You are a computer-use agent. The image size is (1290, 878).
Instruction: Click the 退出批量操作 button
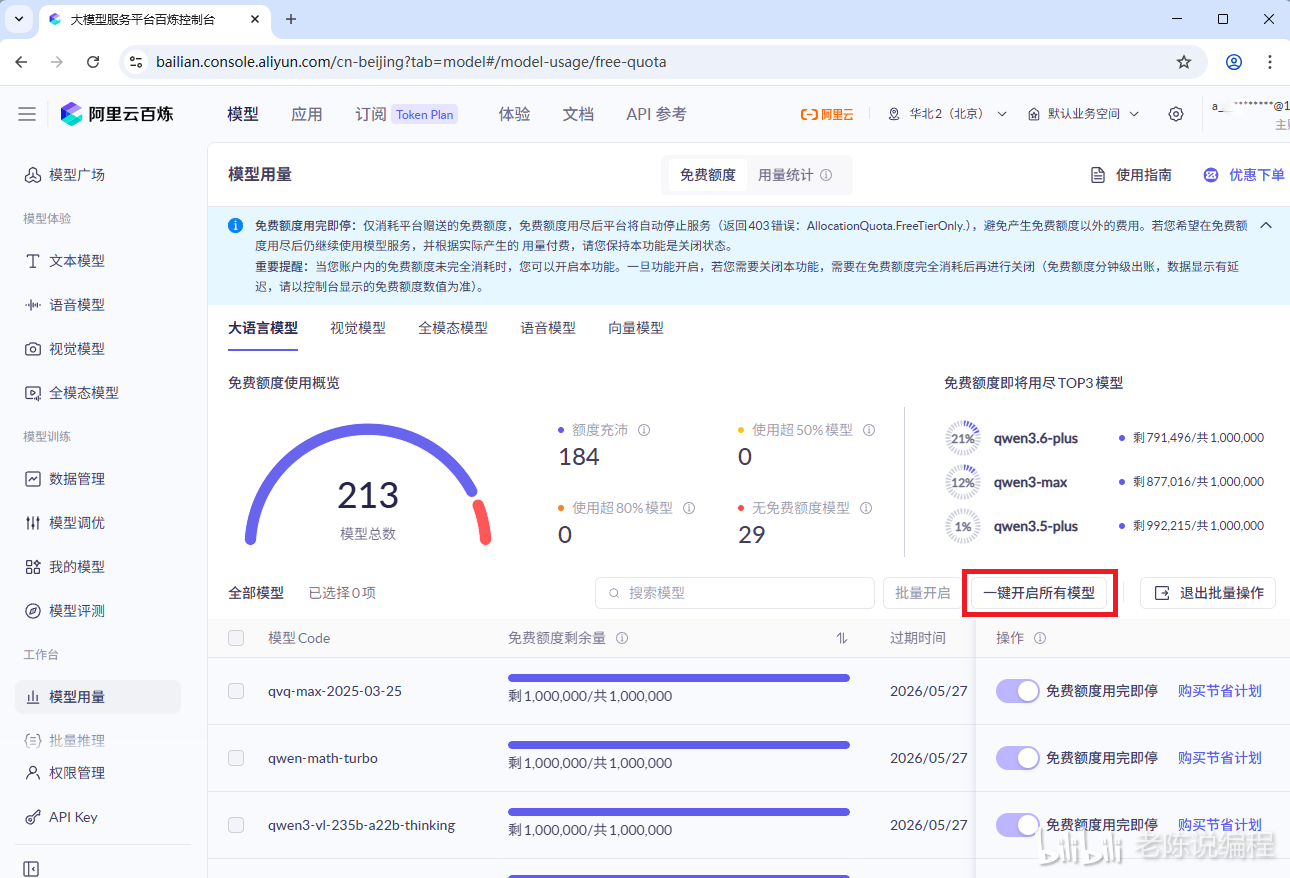pos(1208,593)
